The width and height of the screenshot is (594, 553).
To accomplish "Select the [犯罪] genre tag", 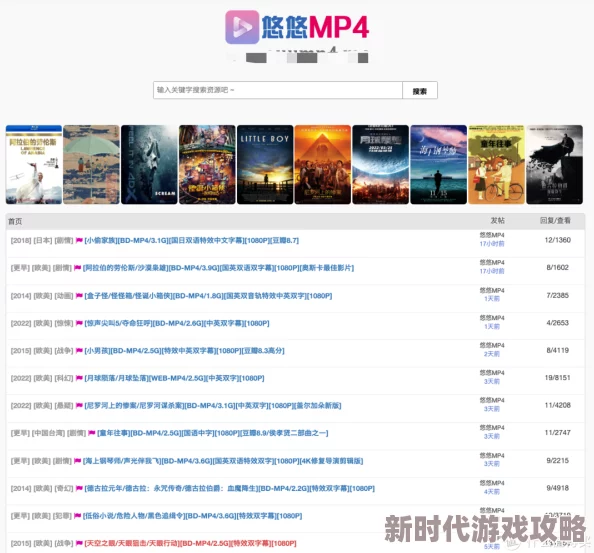I will pyautogui.click(x=62, y=516).
